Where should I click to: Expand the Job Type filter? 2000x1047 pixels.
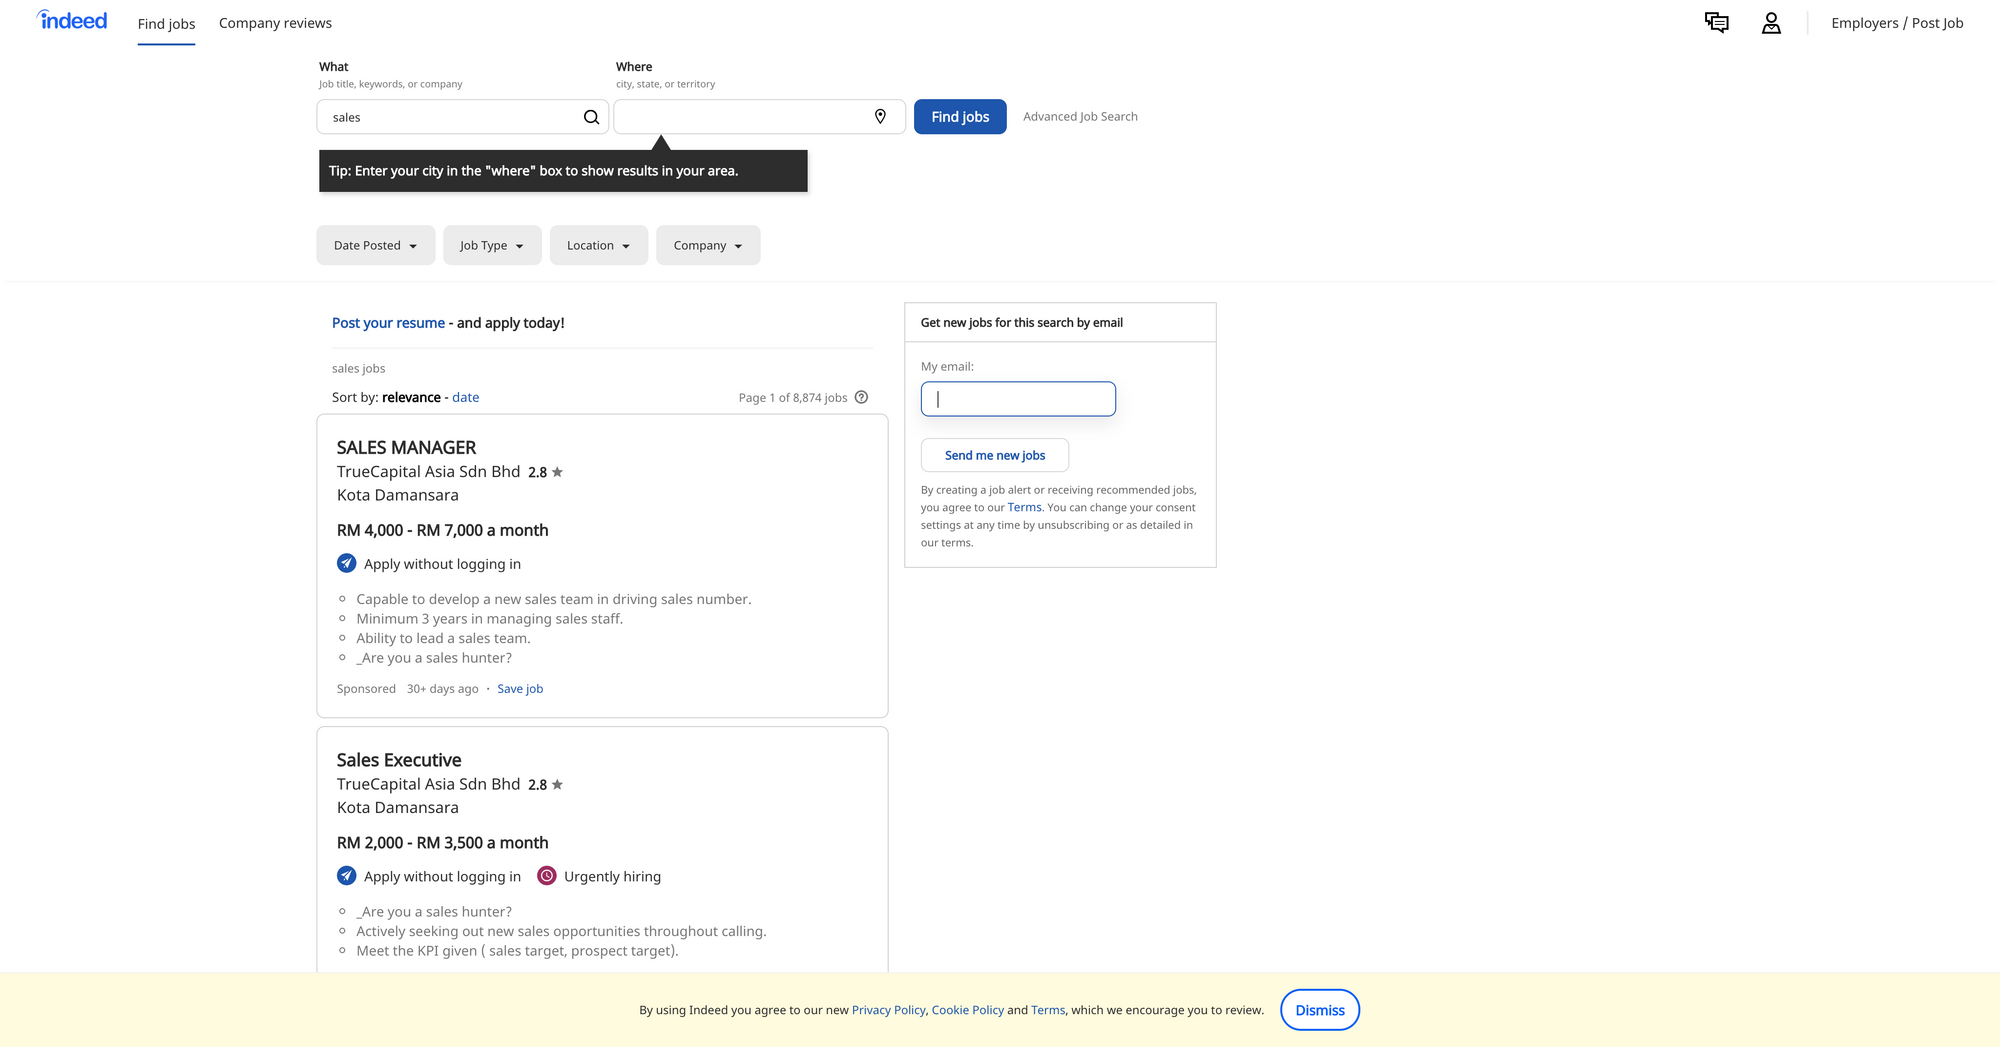492,245
